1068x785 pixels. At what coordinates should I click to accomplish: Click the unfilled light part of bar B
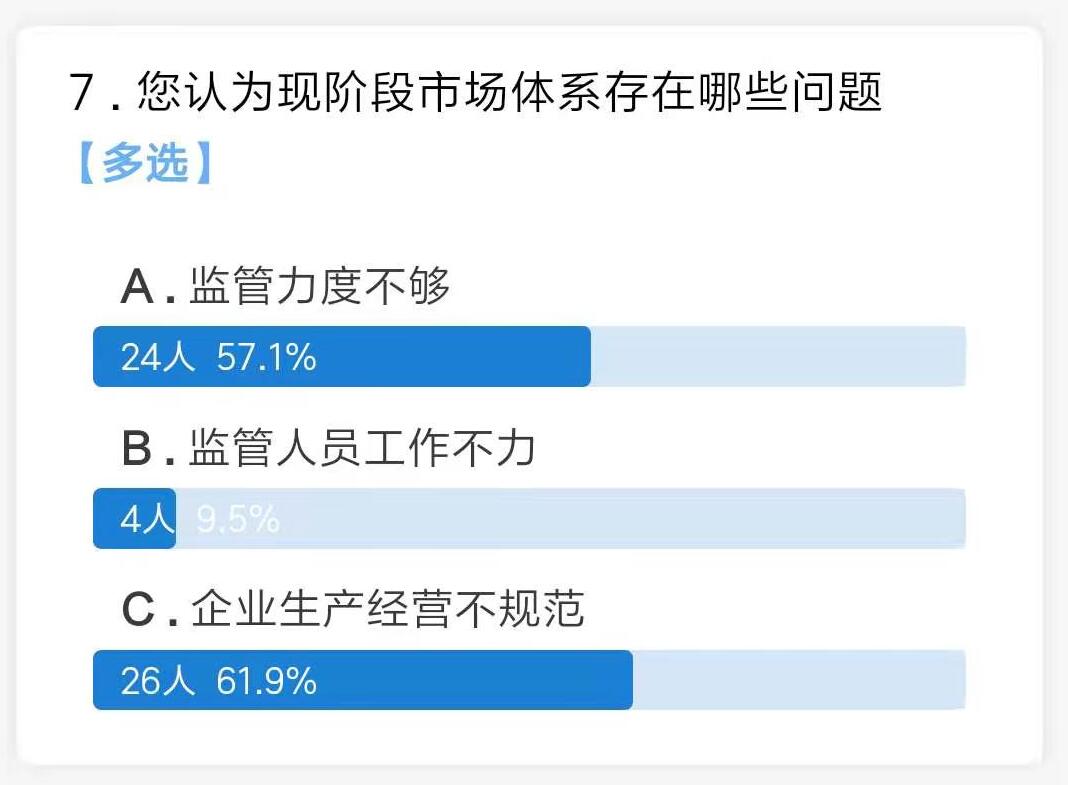[x=571, y=518]
